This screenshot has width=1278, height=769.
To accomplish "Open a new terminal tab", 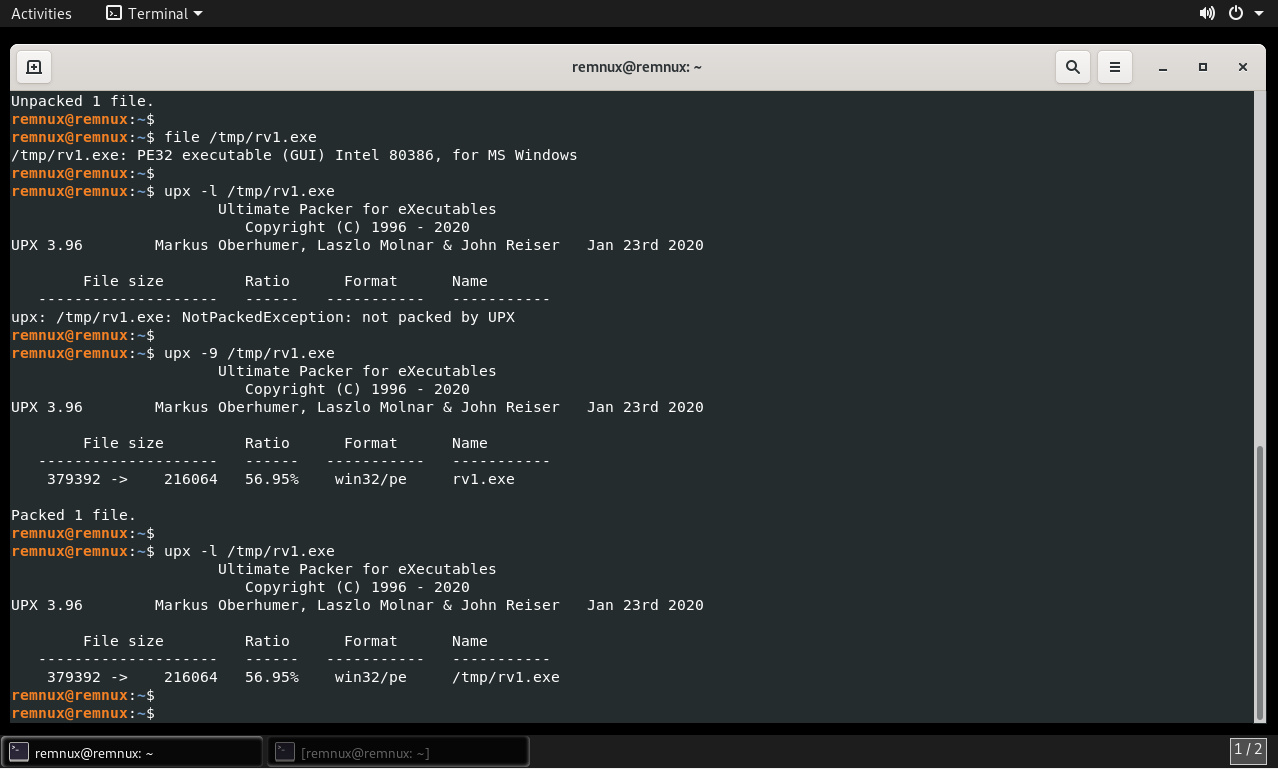I will [33, 67].
